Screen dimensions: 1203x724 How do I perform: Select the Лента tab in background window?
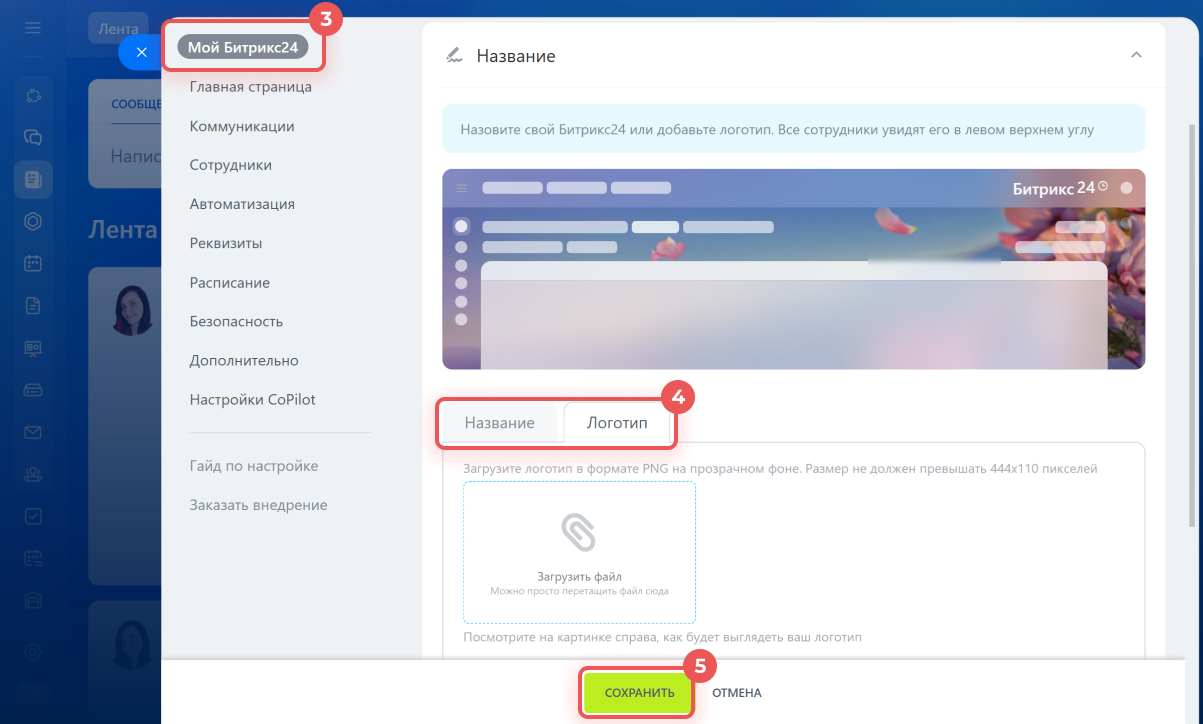click(118, 29)
